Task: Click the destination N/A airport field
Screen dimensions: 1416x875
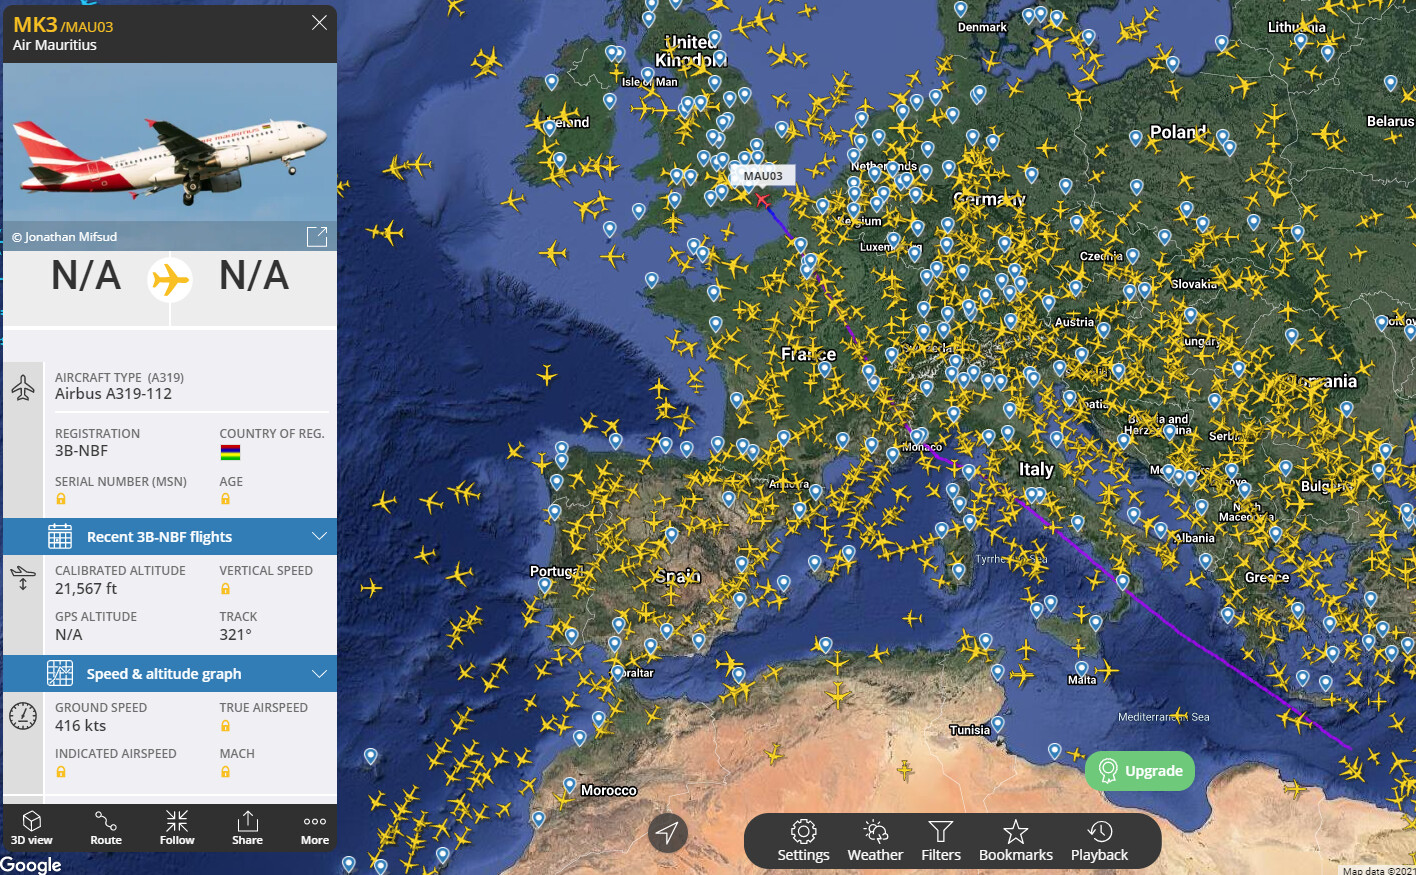Action: click(254, 276)
